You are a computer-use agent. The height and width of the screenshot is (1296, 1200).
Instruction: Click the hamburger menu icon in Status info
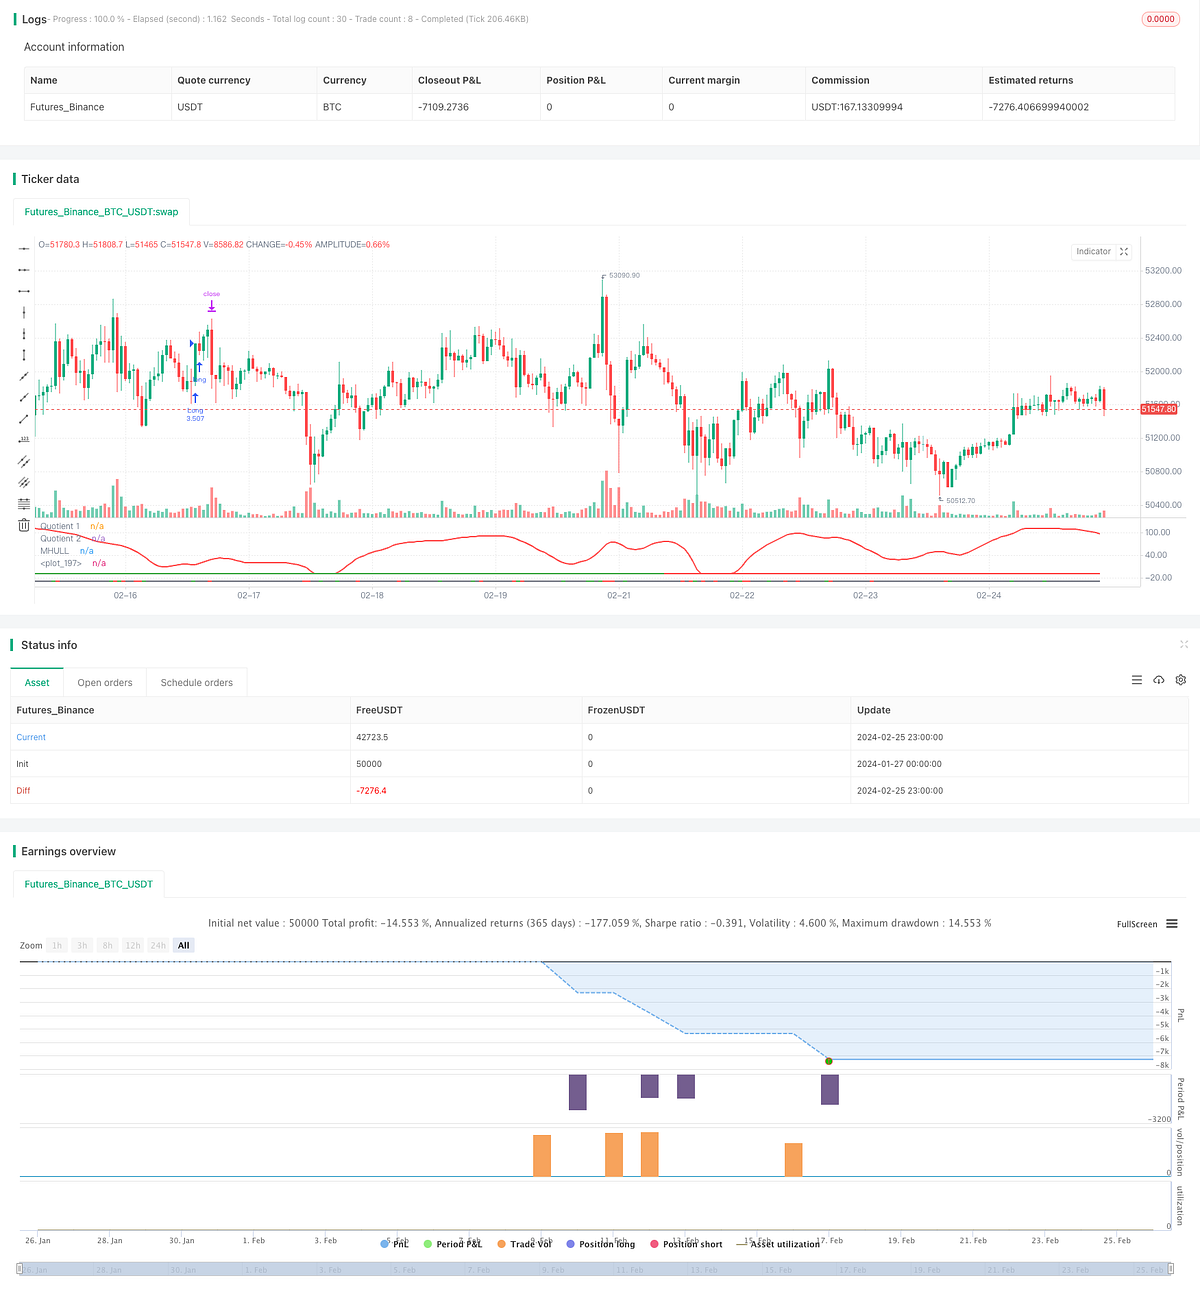tap(1137, 680)
